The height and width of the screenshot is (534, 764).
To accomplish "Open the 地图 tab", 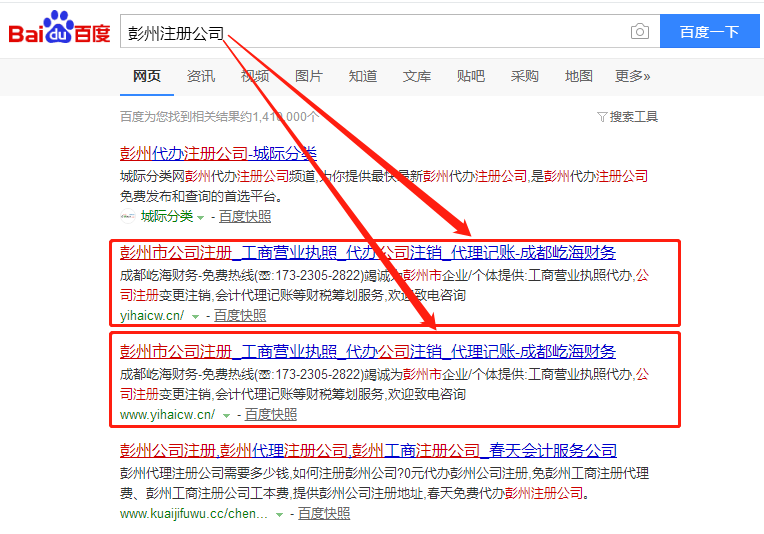I will pyautogui.click(x=578, y=76).
